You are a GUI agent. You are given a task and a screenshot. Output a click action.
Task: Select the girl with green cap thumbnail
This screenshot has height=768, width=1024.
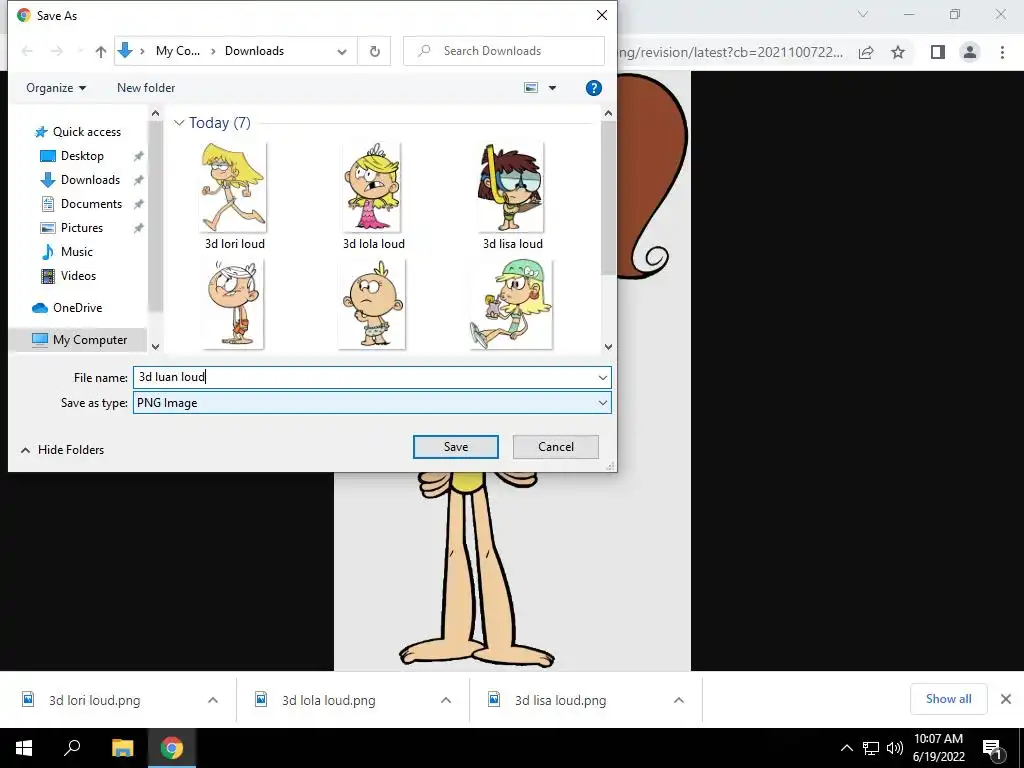(511, 304)
